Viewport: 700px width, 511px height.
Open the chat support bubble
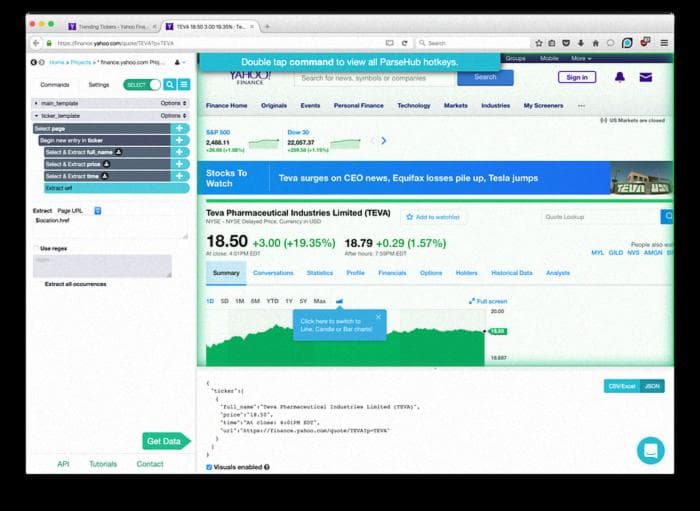point(650,450)
